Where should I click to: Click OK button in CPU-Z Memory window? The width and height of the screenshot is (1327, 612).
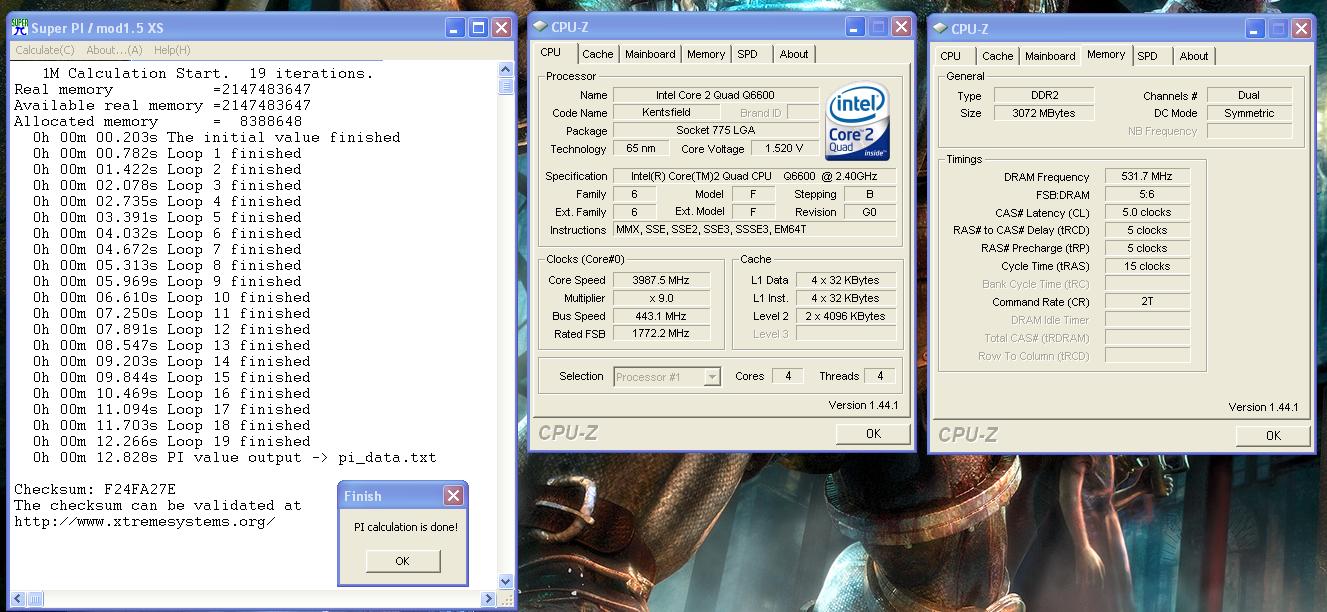point(1273,435)
